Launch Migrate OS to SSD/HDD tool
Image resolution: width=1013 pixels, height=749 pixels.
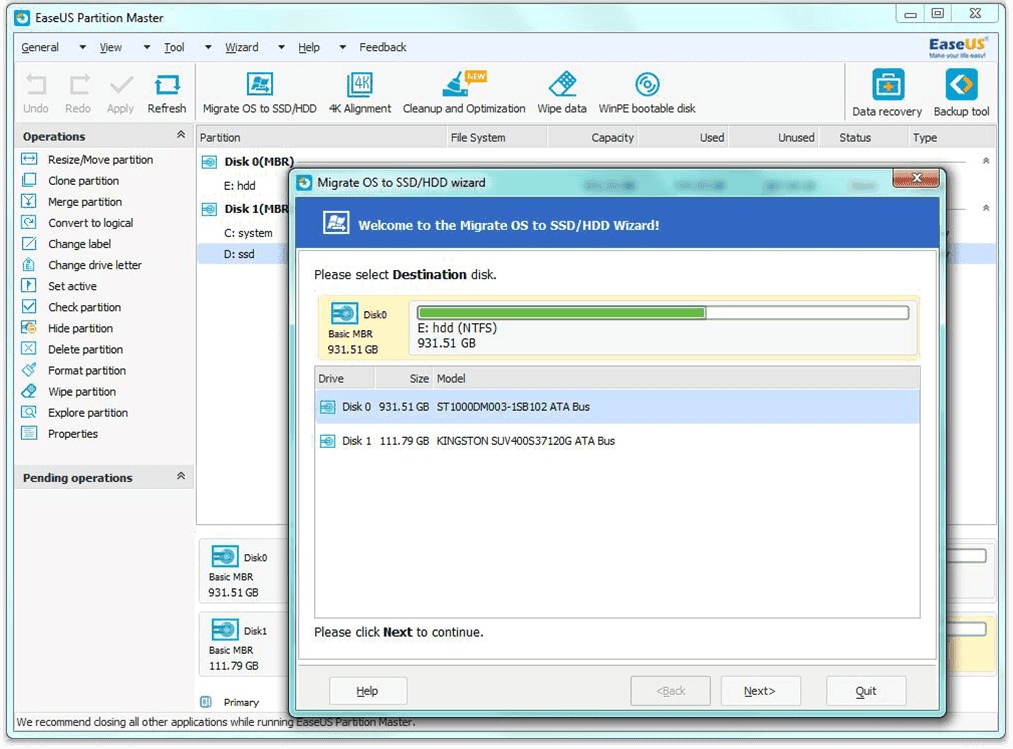point(260,94)
